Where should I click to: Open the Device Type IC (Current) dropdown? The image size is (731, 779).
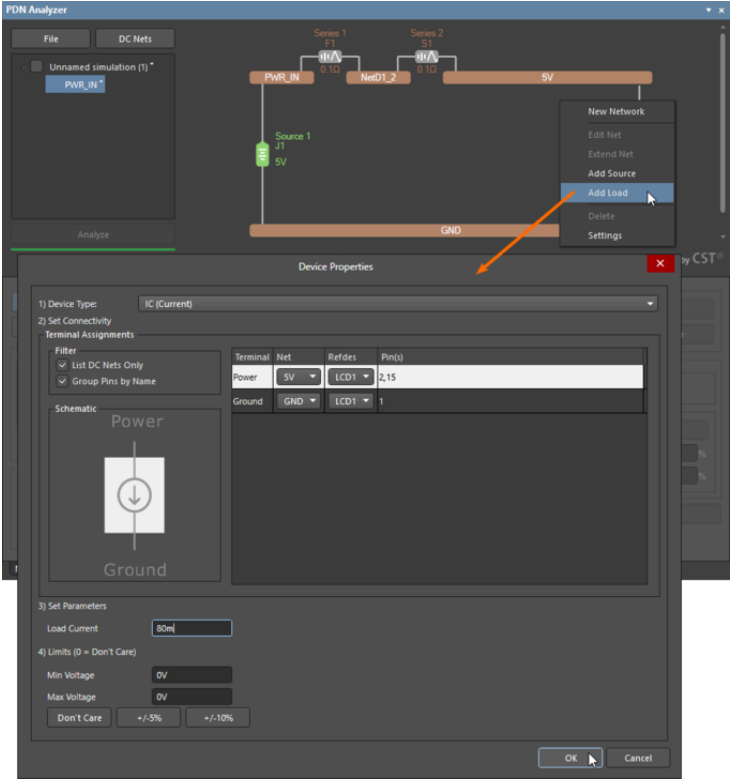[398, 304]
